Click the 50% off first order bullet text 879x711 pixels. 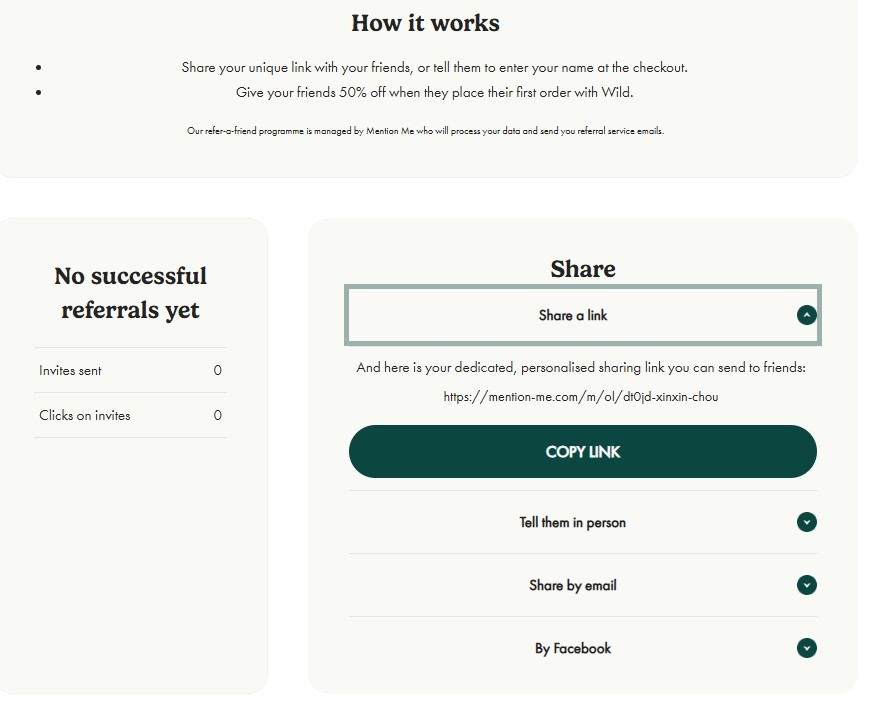click(x=434, y=92)
